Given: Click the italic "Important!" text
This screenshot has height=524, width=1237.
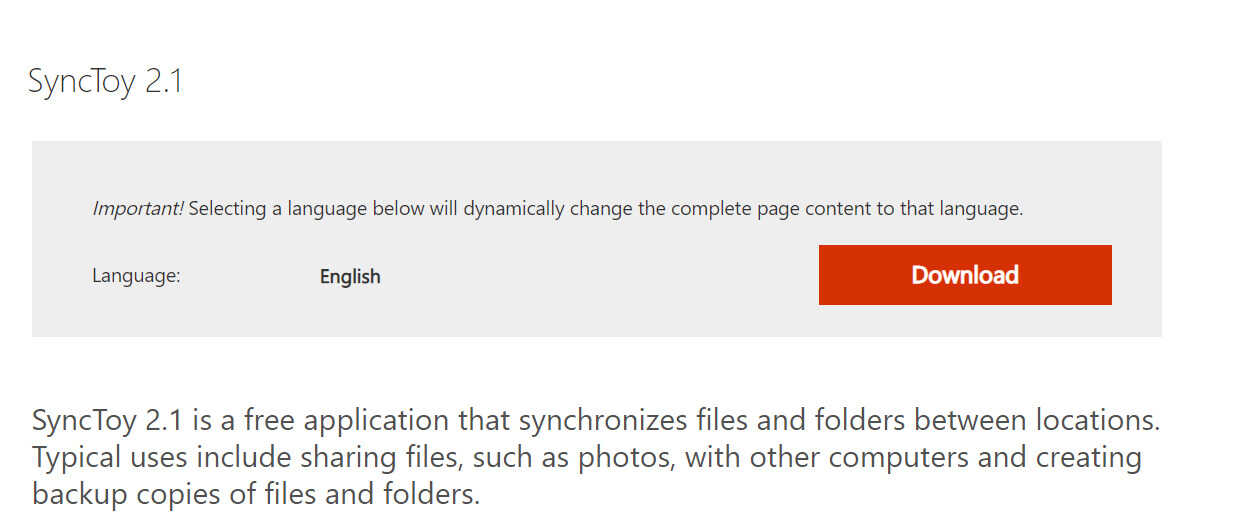Looking at the screenshot, I should pos(138,209).
